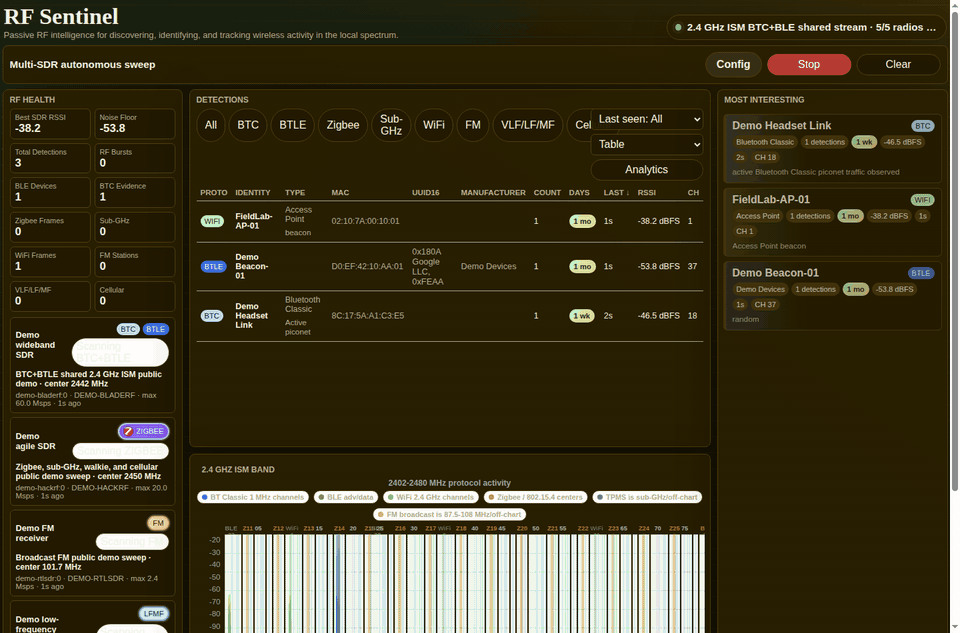The width and height of the screenshot is (960, 633).
Task: Click the '1 mo' days pill in FieldLab-AP-01 row
Action: (582, 221)
